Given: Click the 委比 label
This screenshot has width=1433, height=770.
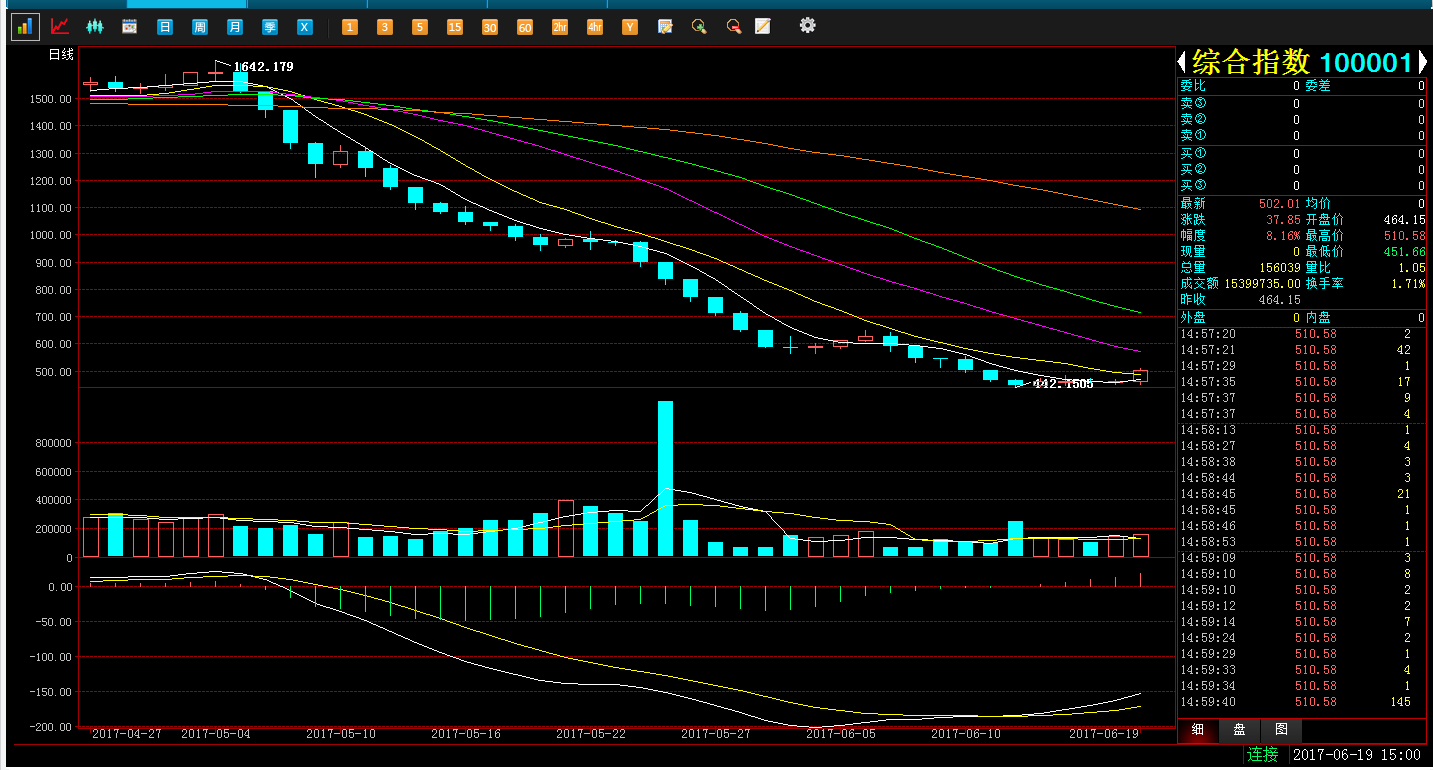Looking at the screenshot, I should point(1193,86).
